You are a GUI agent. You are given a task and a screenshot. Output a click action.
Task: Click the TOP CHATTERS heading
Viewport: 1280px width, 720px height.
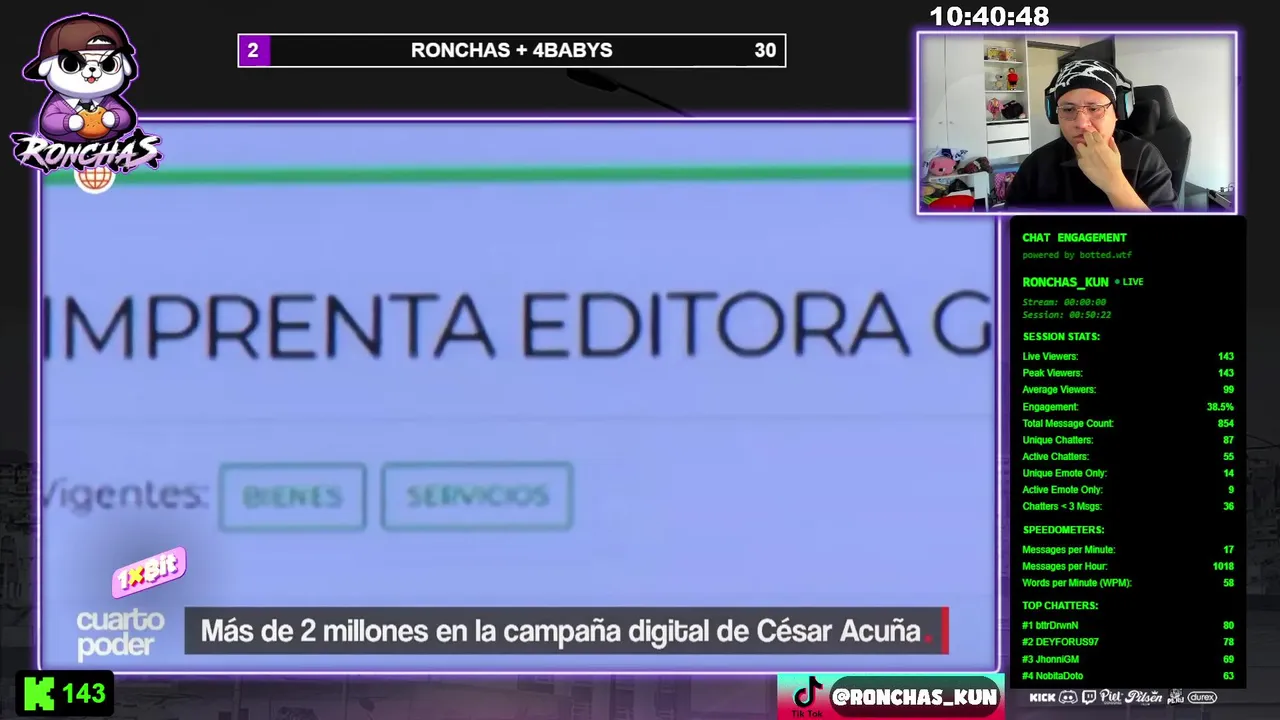click(1060, 606)
